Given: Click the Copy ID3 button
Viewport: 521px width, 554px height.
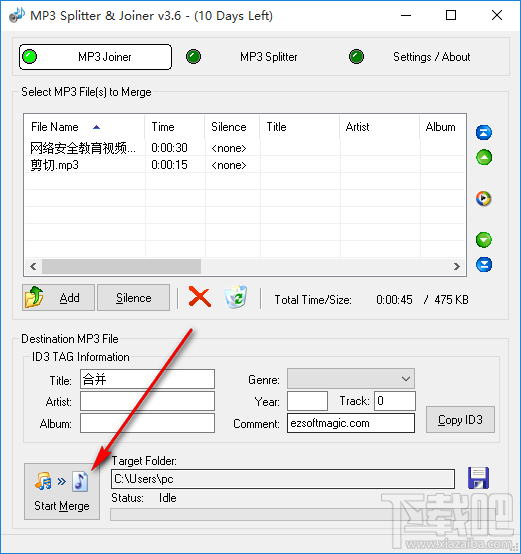Looking at the screenshot, I should pos(460,419).
